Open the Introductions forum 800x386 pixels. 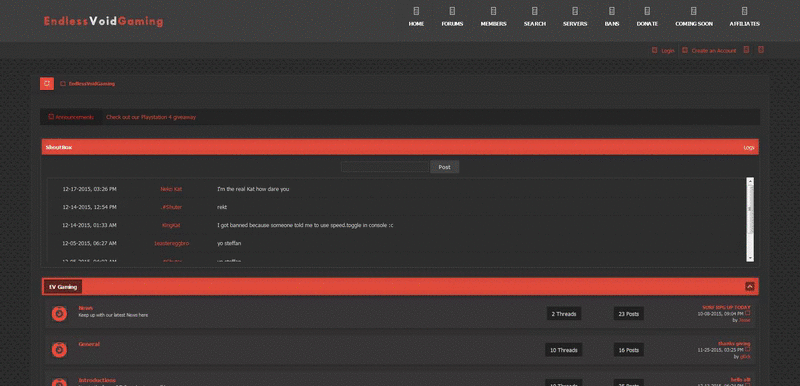tap(97, 380)
